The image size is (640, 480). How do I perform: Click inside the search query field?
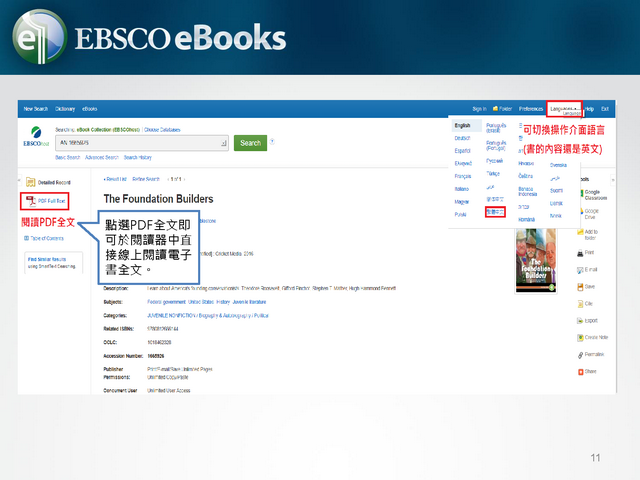[140, 143]
